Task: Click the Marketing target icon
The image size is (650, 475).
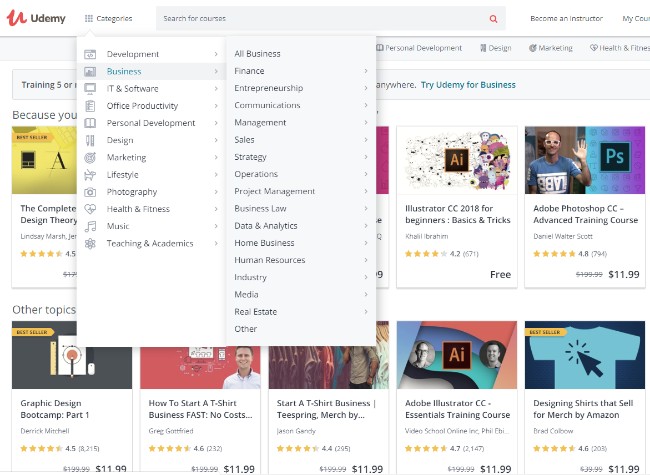Action: click(x=90, y=158)
